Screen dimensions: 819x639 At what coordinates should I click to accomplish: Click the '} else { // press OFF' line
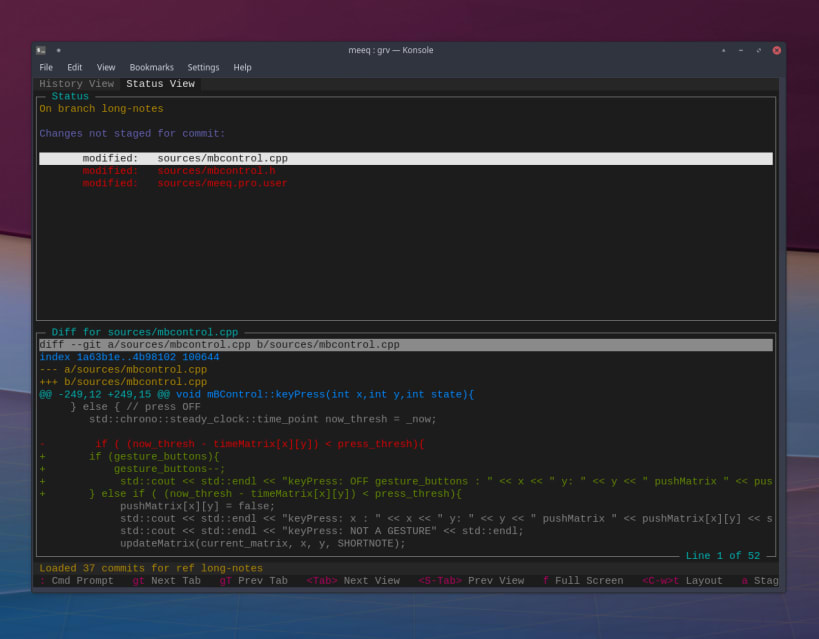pos(135,407)
